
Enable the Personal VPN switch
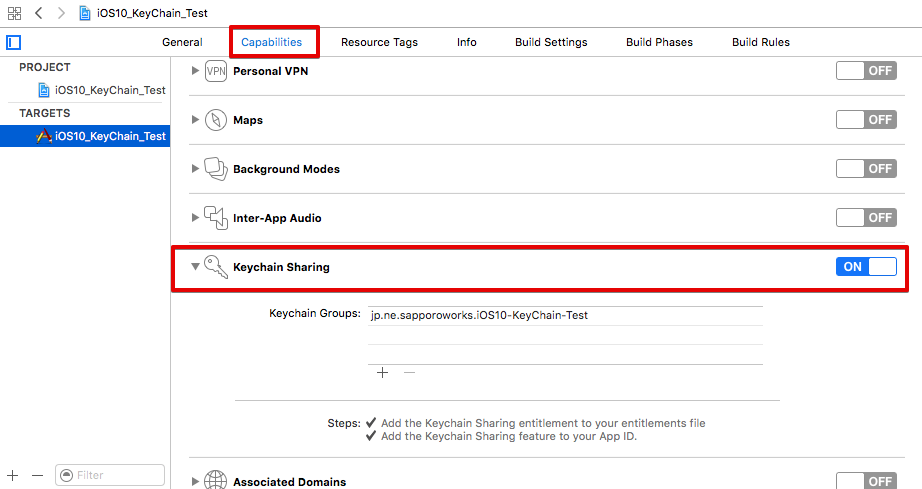coord(866,71)
